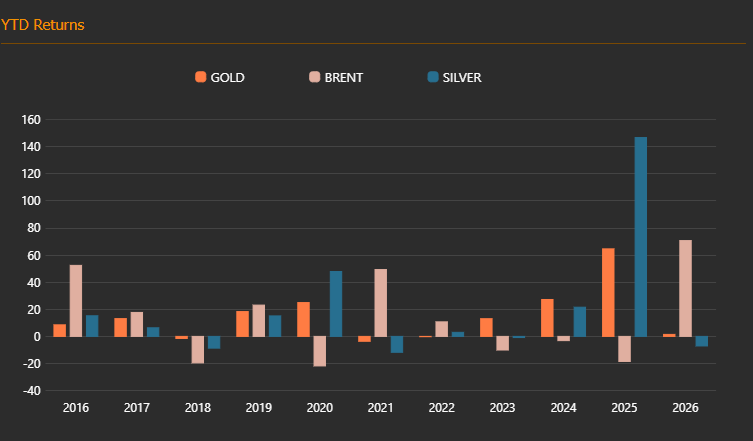Select the SILVER bar for 2019

click(x=275, y=326)
